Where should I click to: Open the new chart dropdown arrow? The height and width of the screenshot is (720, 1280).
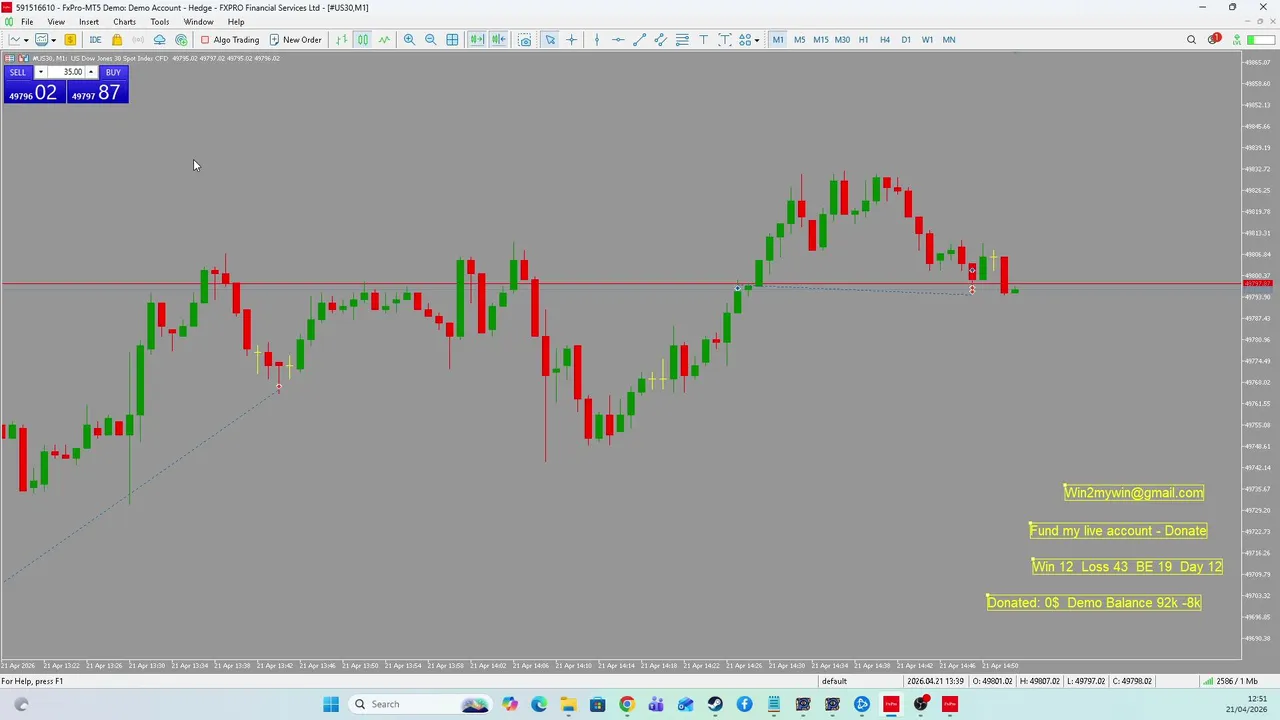point(26,40)
